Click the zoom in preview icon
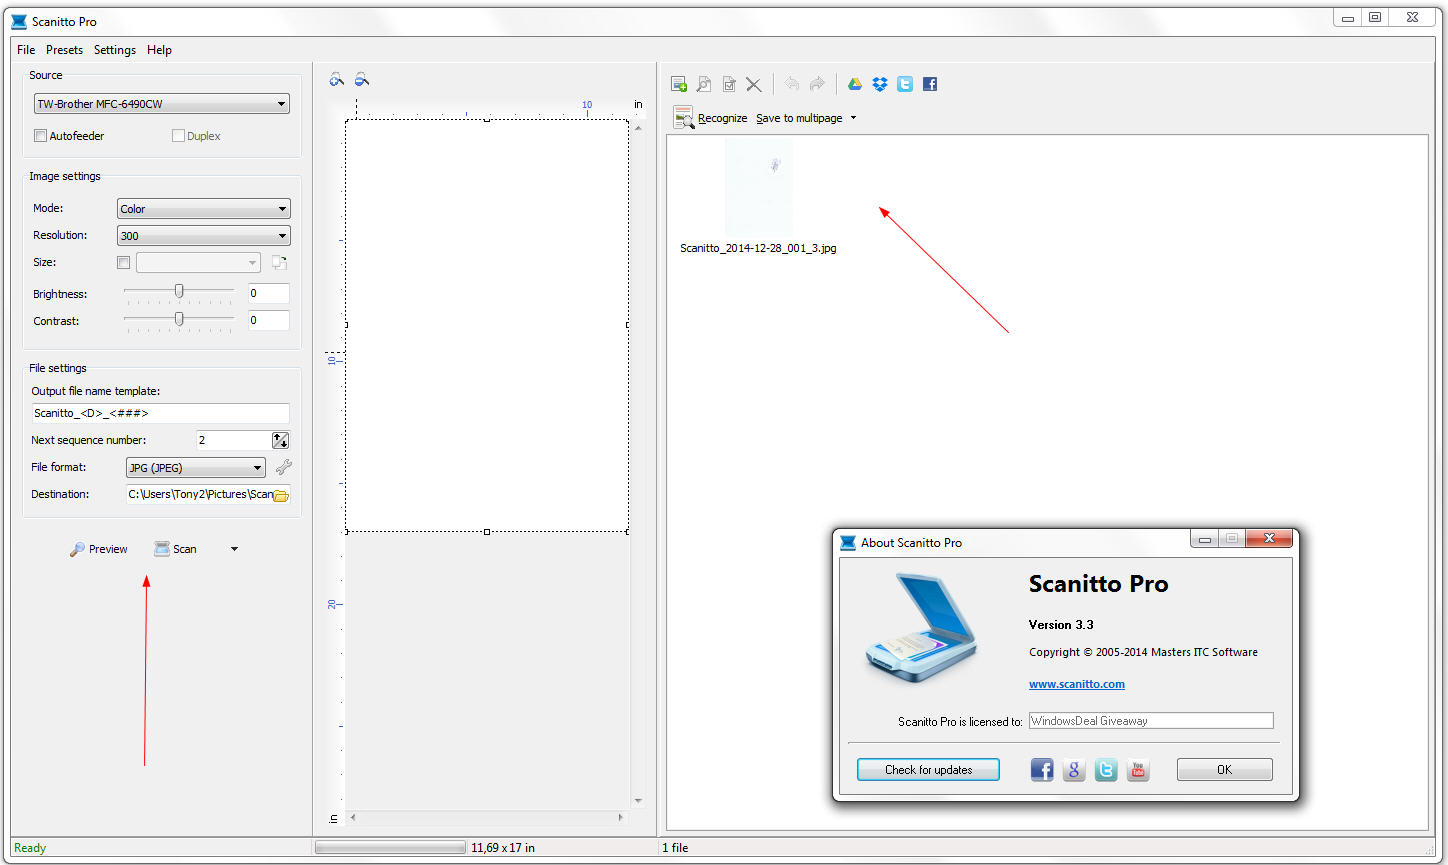 click(336, 79)
